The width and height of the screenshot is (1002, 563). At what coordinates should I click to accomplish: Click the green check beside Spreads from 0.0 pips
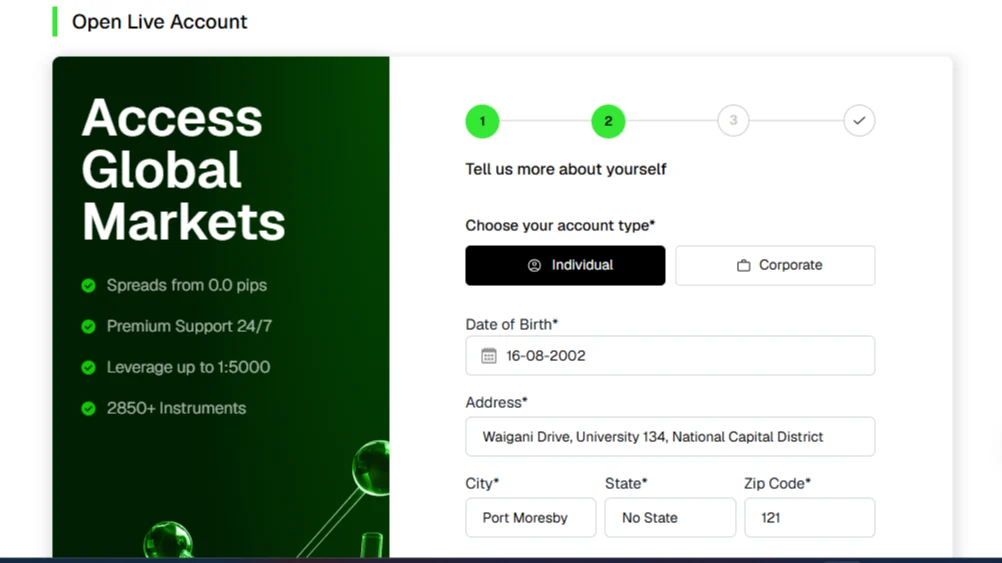89,286
